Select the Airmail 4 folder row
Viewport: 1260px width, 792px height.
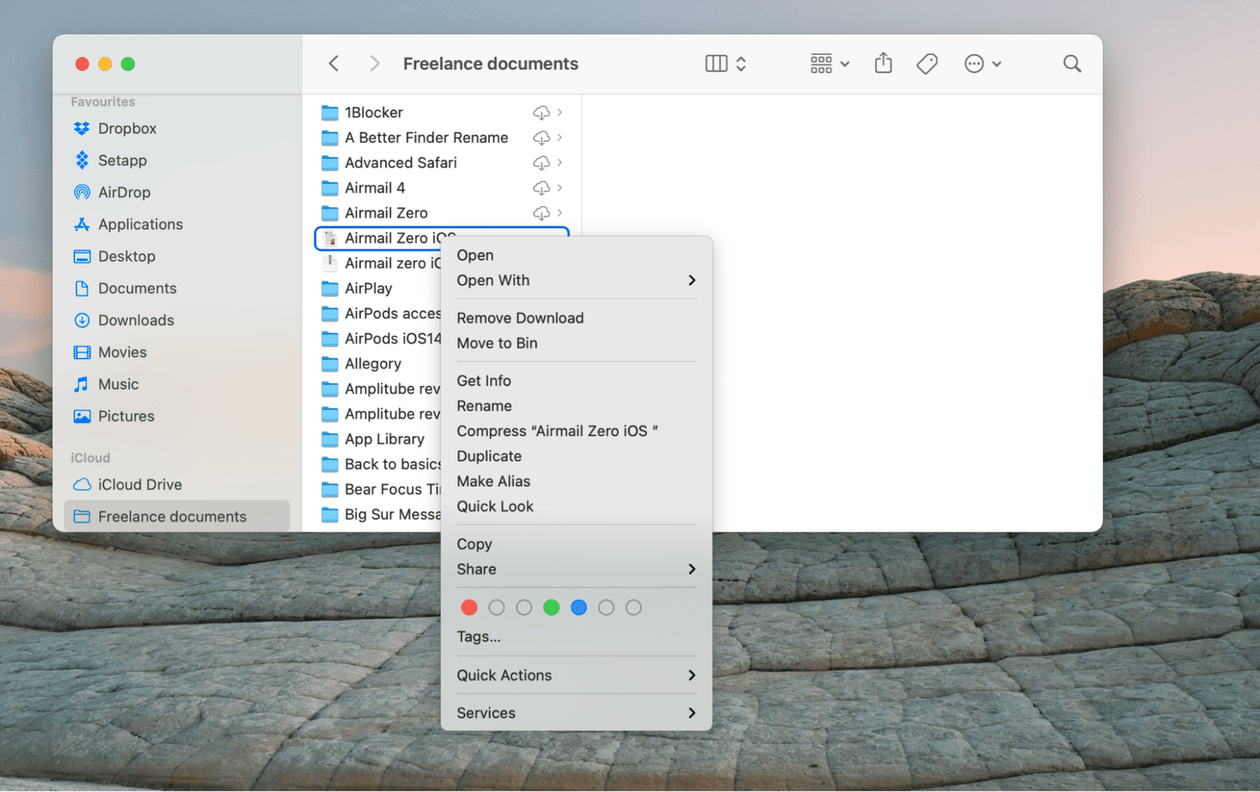(442, 187)
